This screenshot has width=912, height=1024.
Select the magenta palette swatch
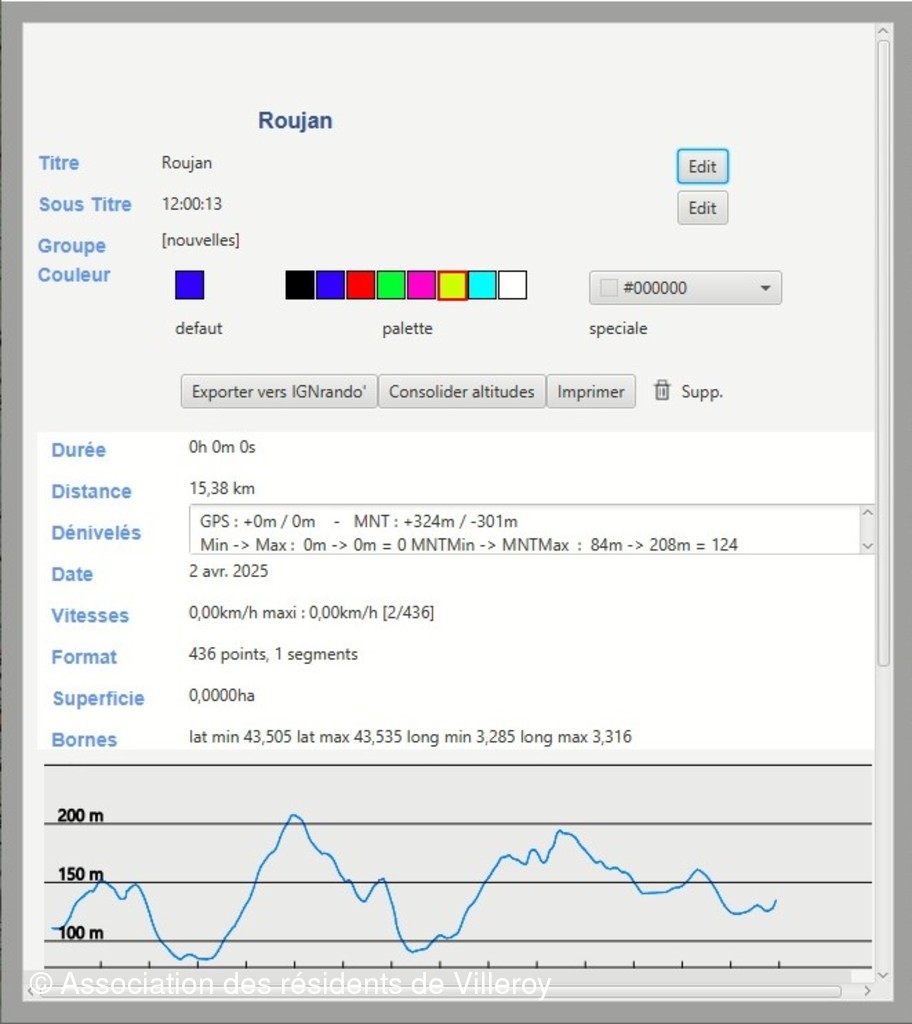(422, 285)
